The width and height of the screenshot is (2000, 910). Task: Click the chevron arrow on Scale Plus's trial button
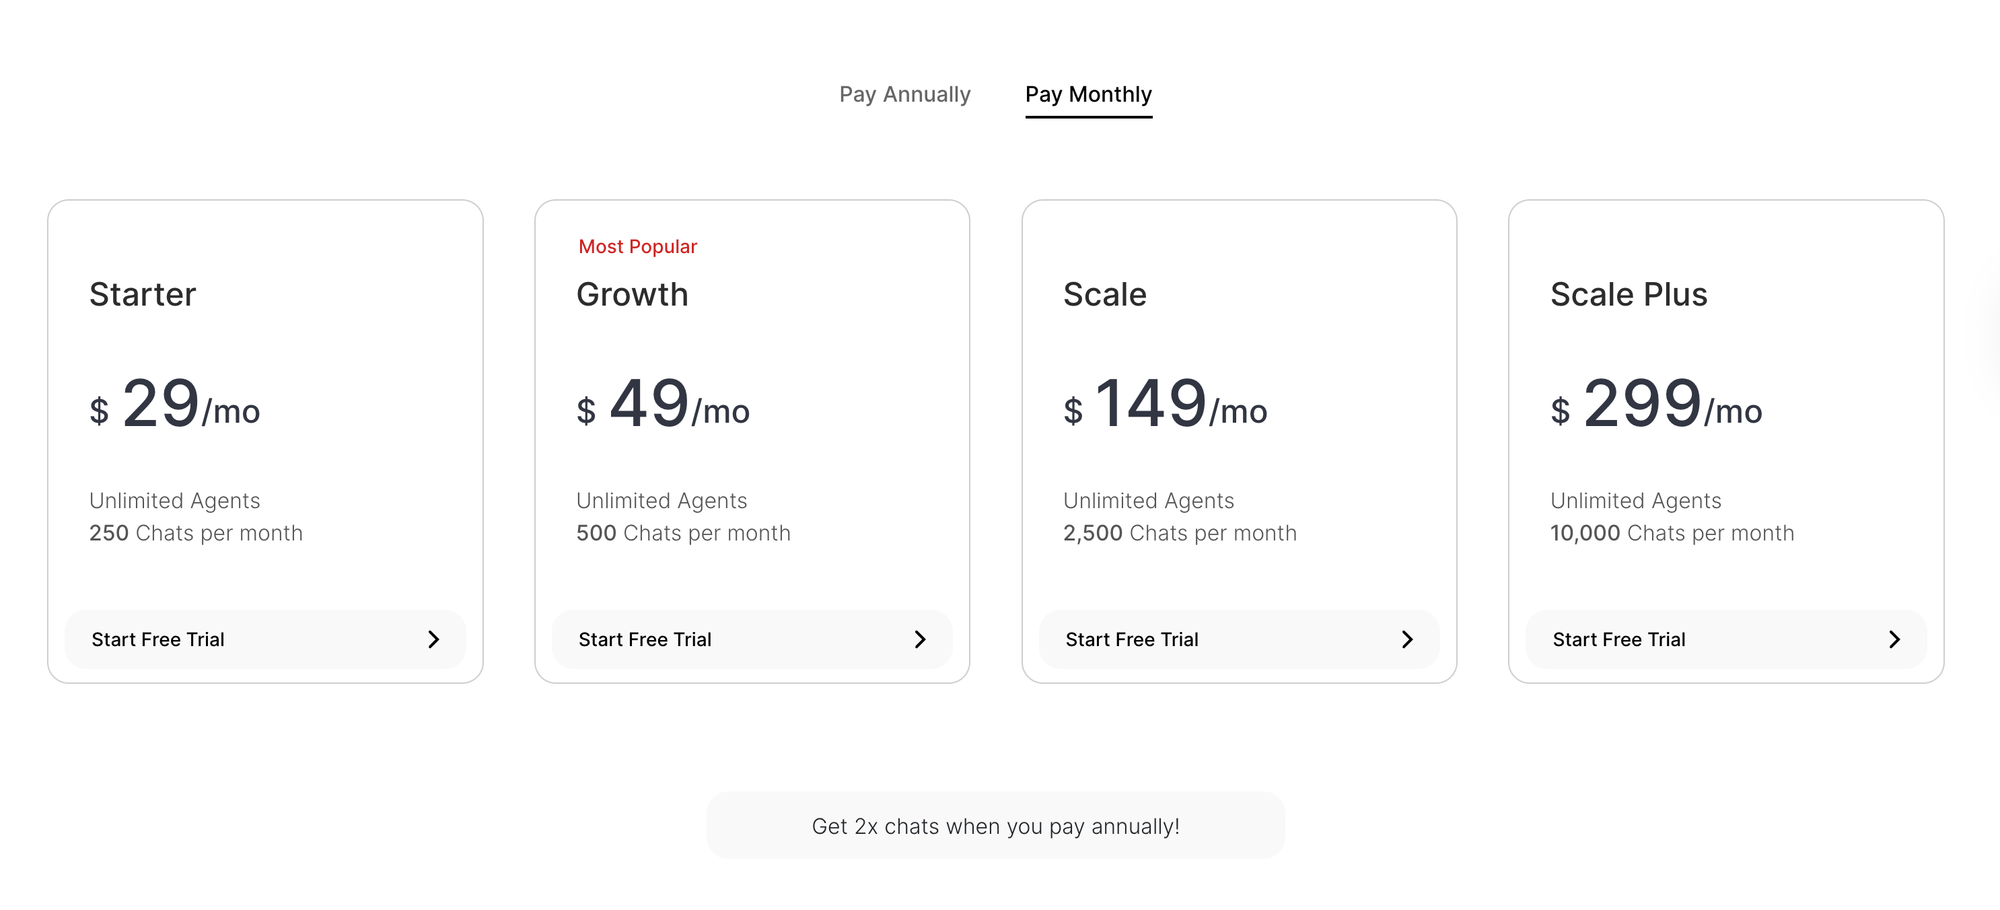tap(1895, 639)
